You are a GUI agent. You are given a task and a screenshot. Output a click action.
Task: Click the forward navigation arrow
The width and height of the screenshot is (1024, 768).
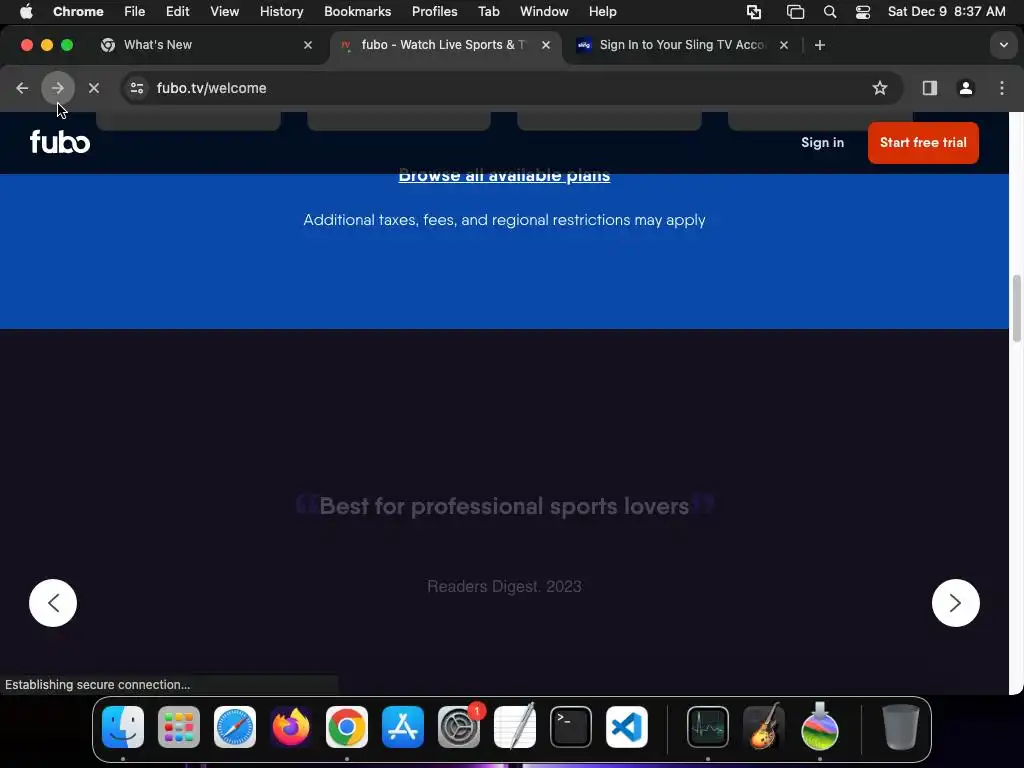click(x=57, y=88)
